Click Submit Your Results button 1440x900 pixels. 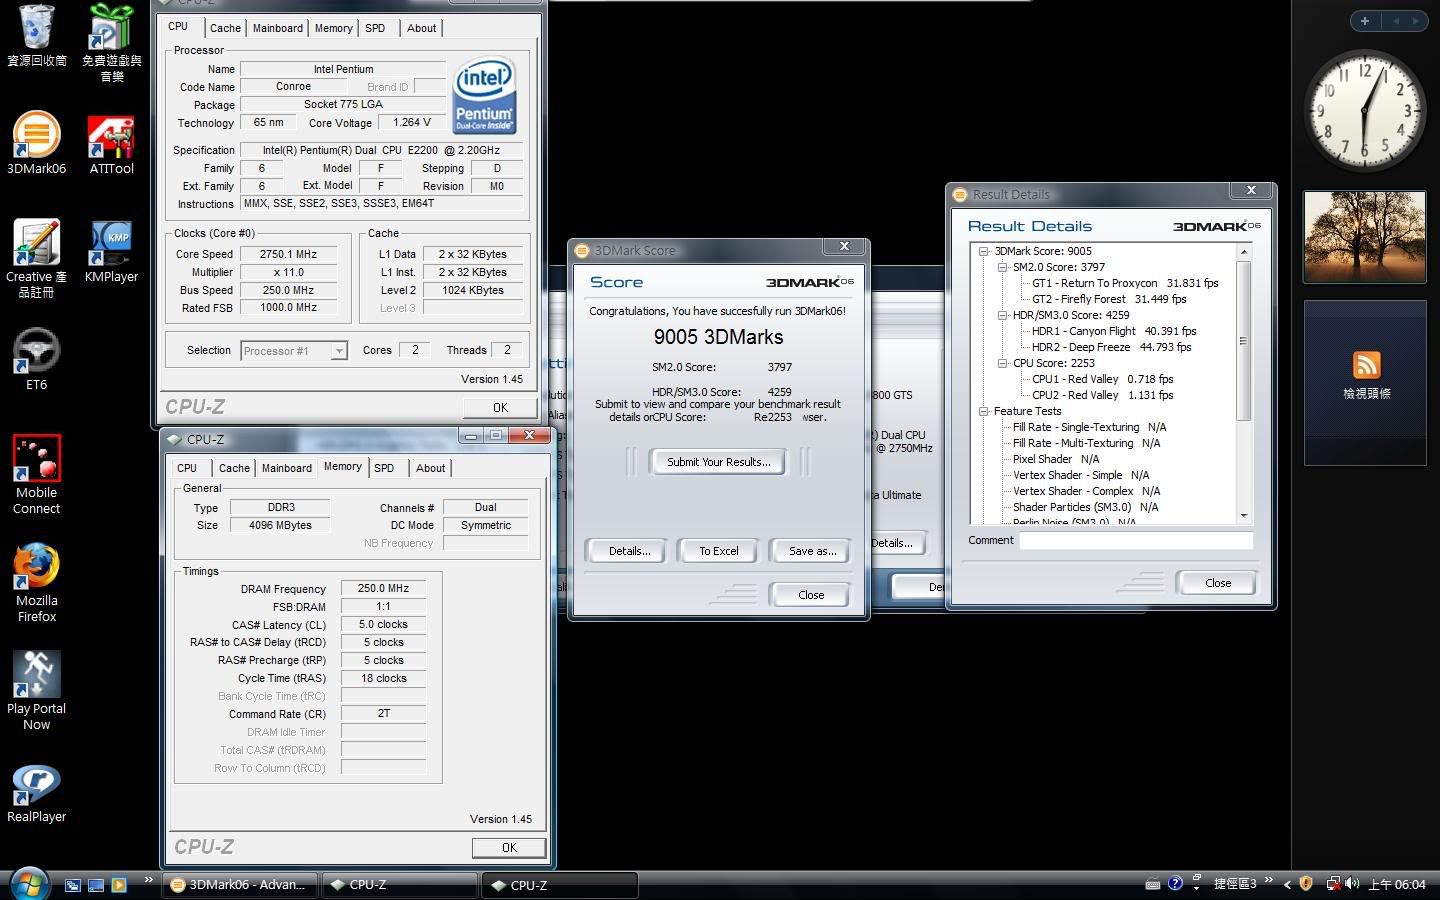click(x=719, y=462)
